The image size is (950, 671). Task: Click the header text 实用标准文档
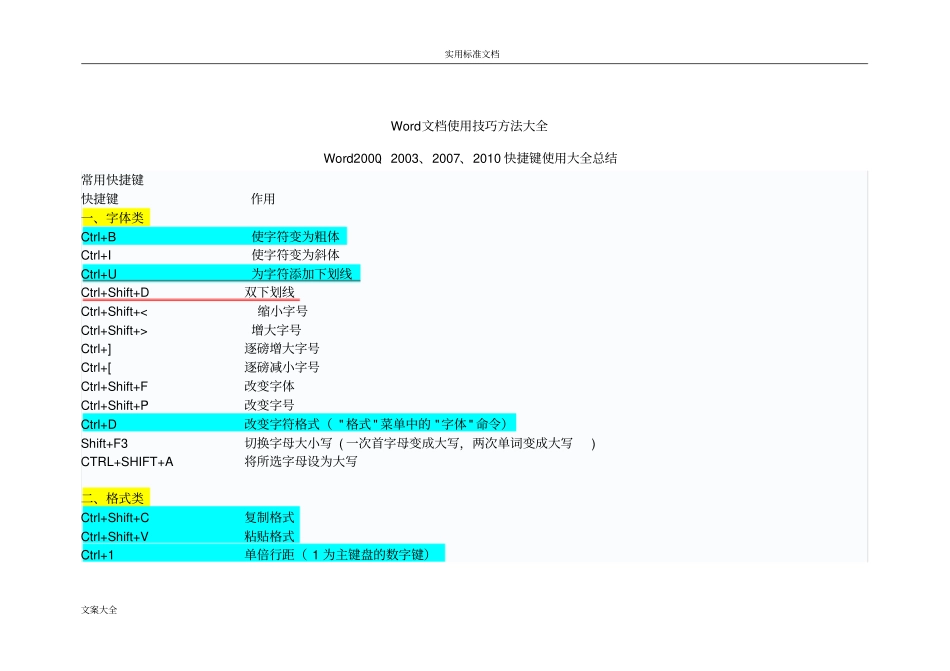tap(472, 54)
